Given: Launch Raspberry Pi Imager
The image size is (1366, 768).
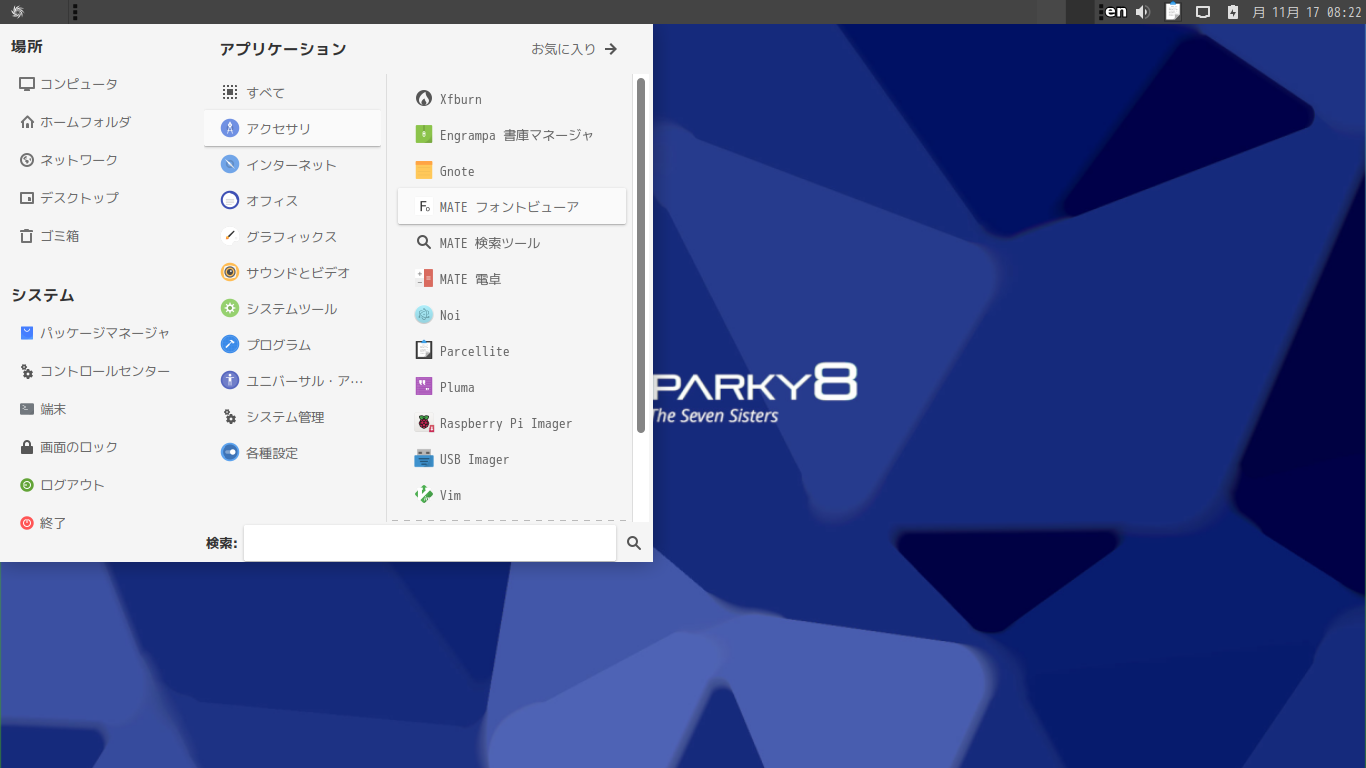Looking at the screenshot, I should [512, 423].
